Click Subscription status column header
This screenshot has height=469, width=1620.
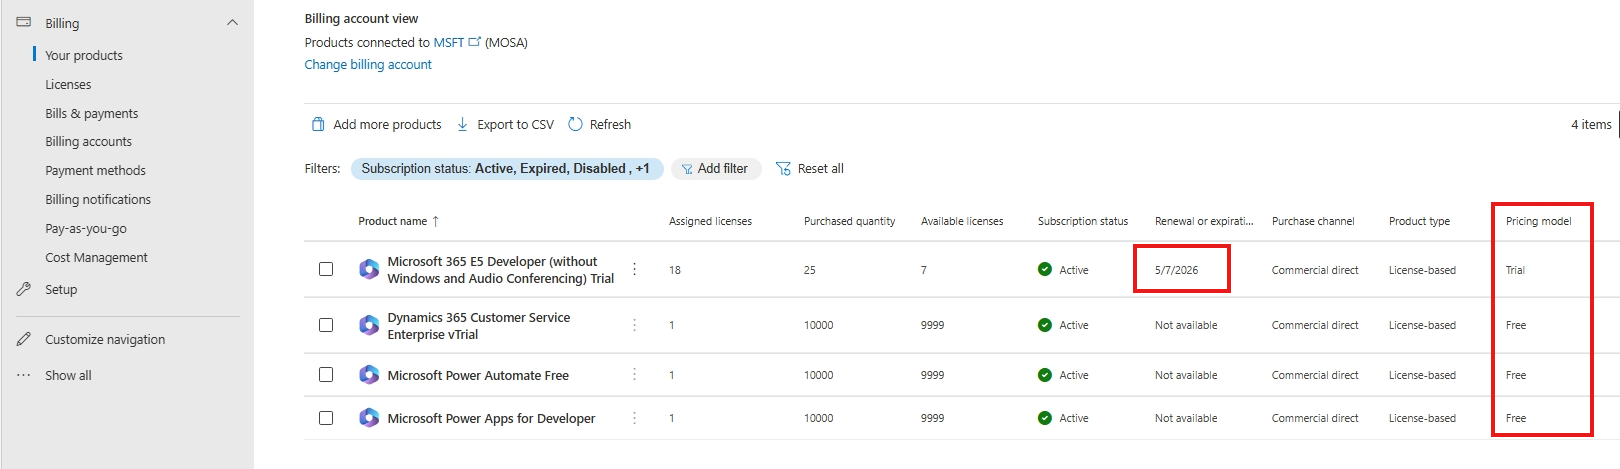(x=1083, y=221)
